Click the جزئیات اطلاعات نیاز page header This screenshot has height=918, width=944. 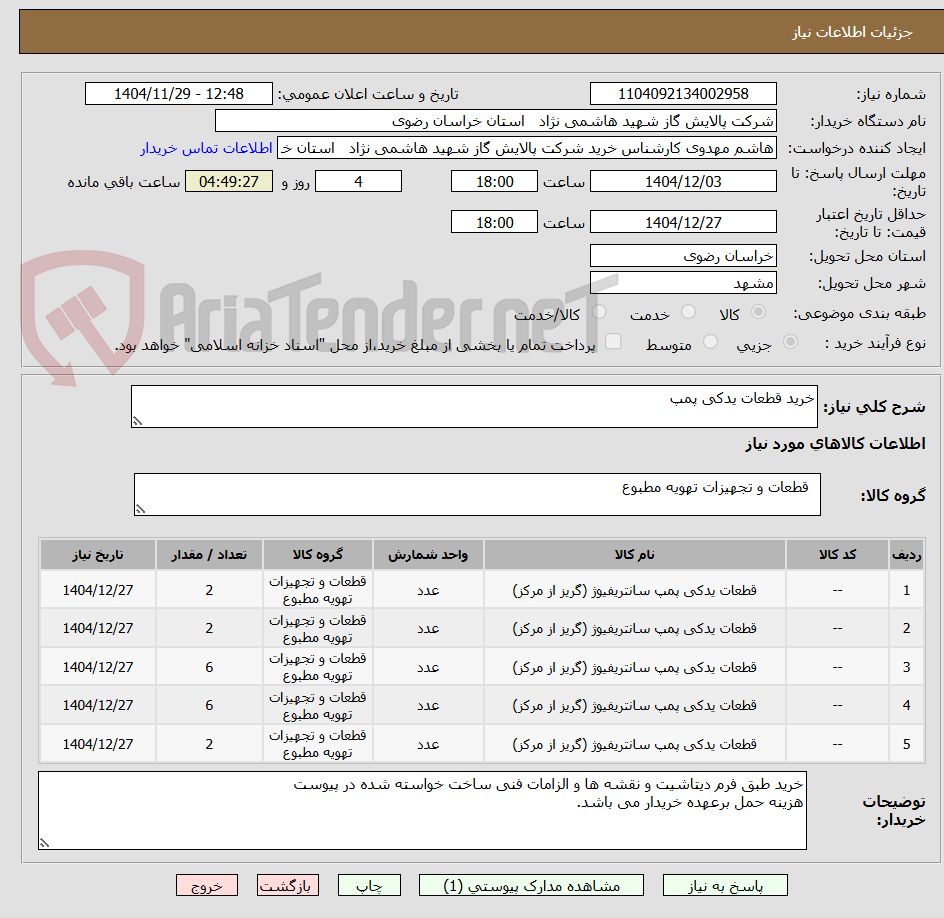pyautogui.click(x=852, y=32)
